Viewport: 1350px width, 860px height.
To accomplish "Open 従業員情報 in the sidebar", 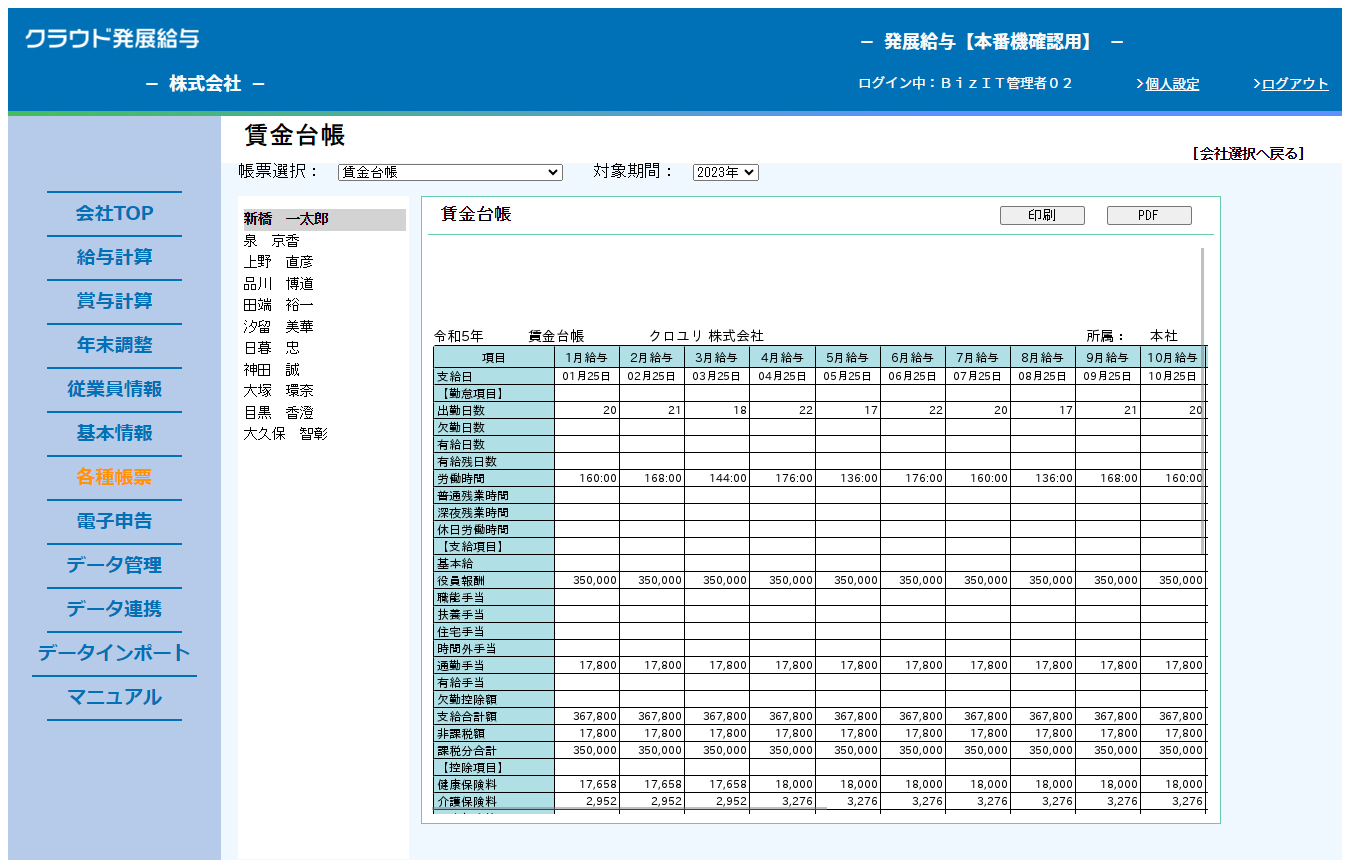I will 114,389.
